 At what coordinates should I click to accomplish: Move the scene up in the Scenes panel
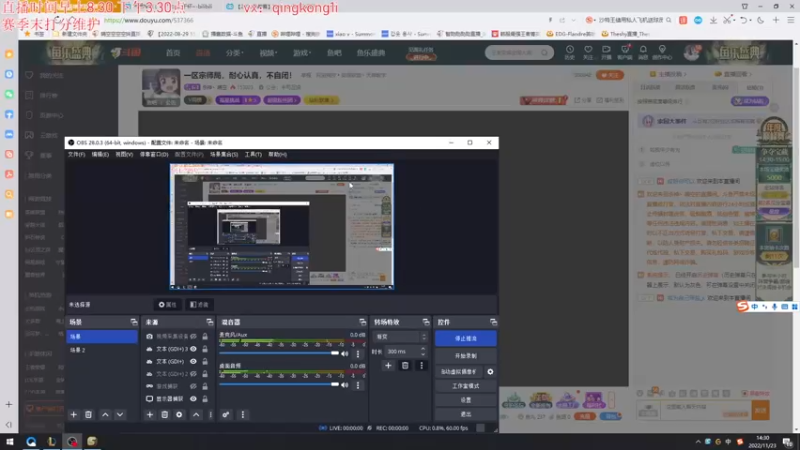(x=105, y=415)
